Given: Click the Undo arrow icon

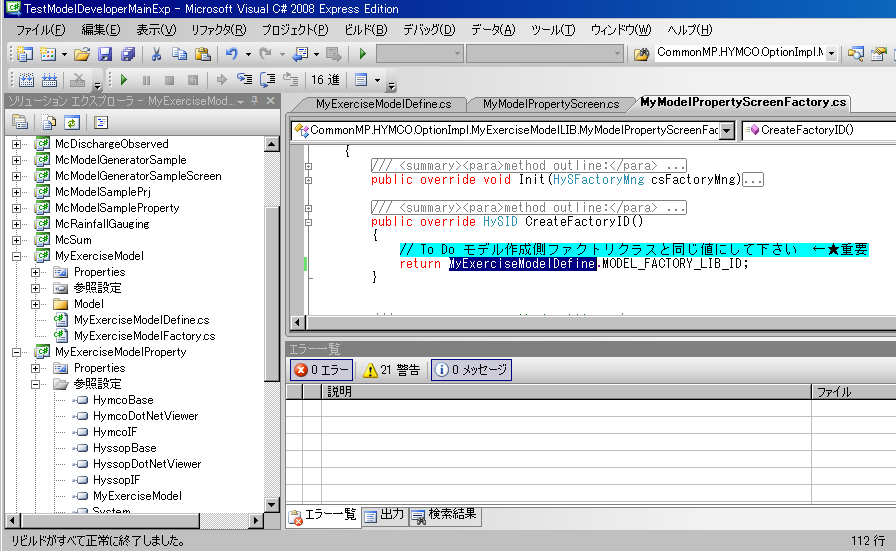Looking at the screenshot, I should (231, 54).
